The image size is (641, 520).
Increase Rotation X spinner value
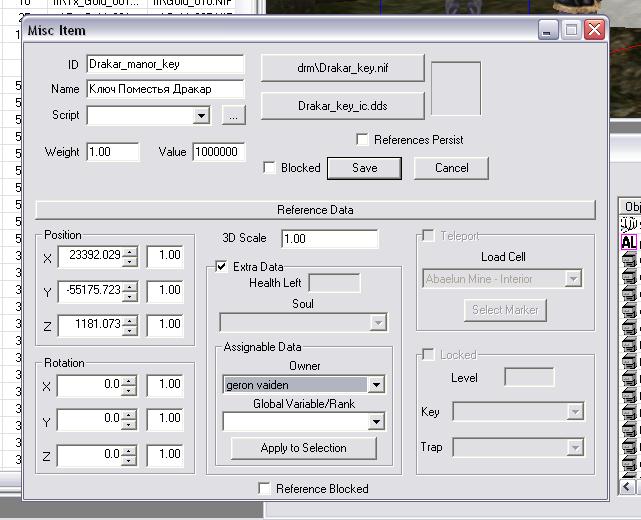pos(129,379)
